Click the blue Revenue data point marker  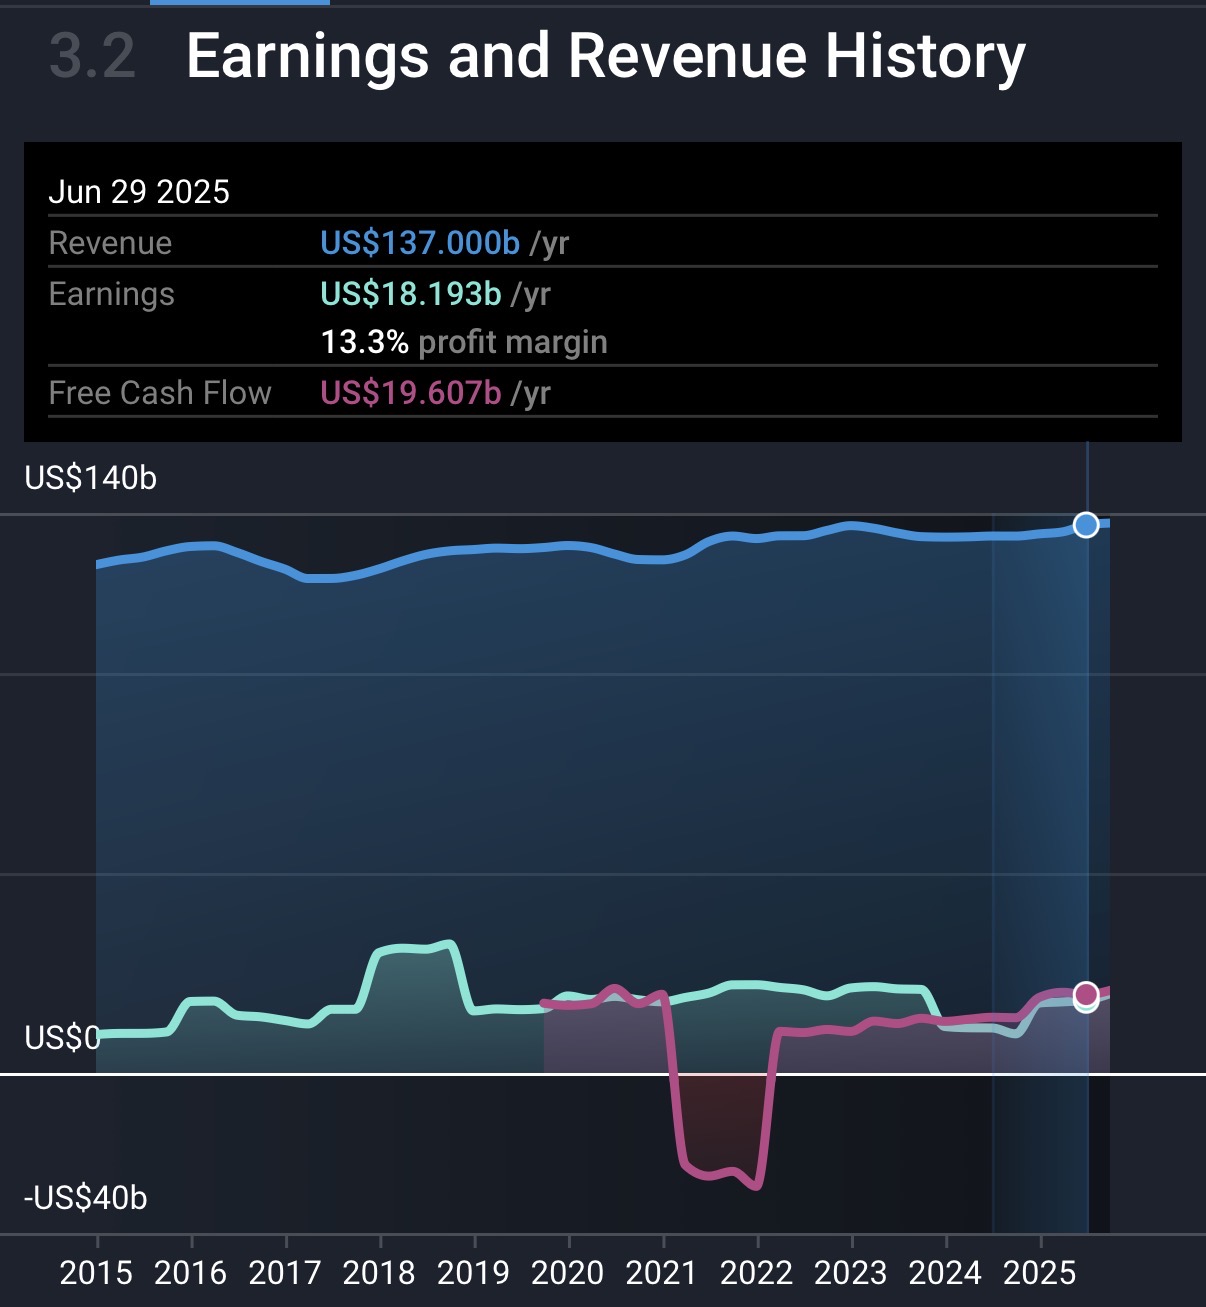[x=1086, y=525]
